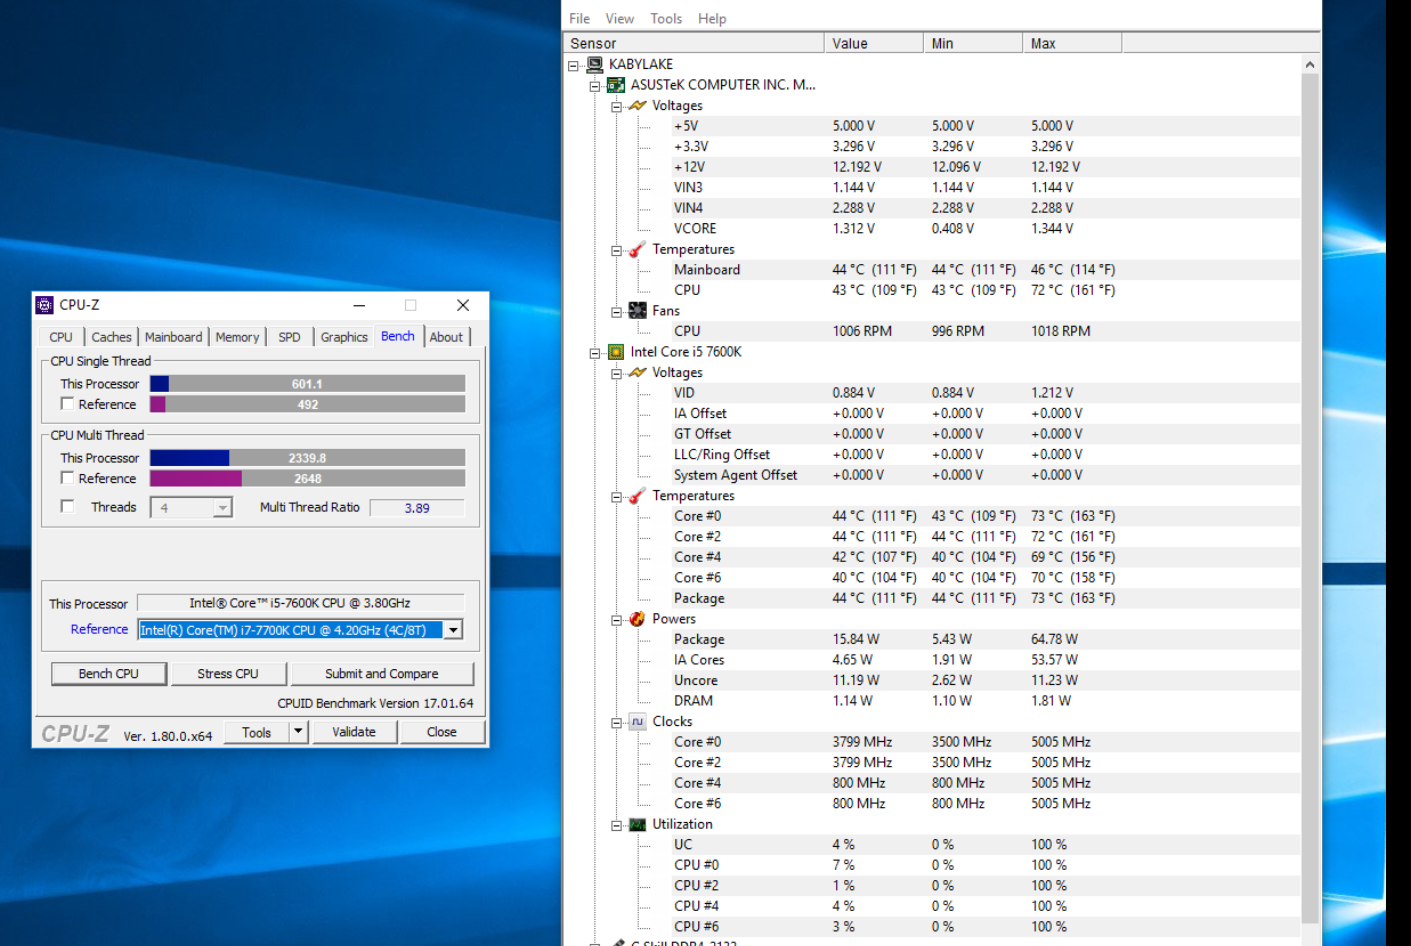Switch to the SPD tab
This screenshot has width=1411, height=946.
pyautogui.click(x=289, y=337)
